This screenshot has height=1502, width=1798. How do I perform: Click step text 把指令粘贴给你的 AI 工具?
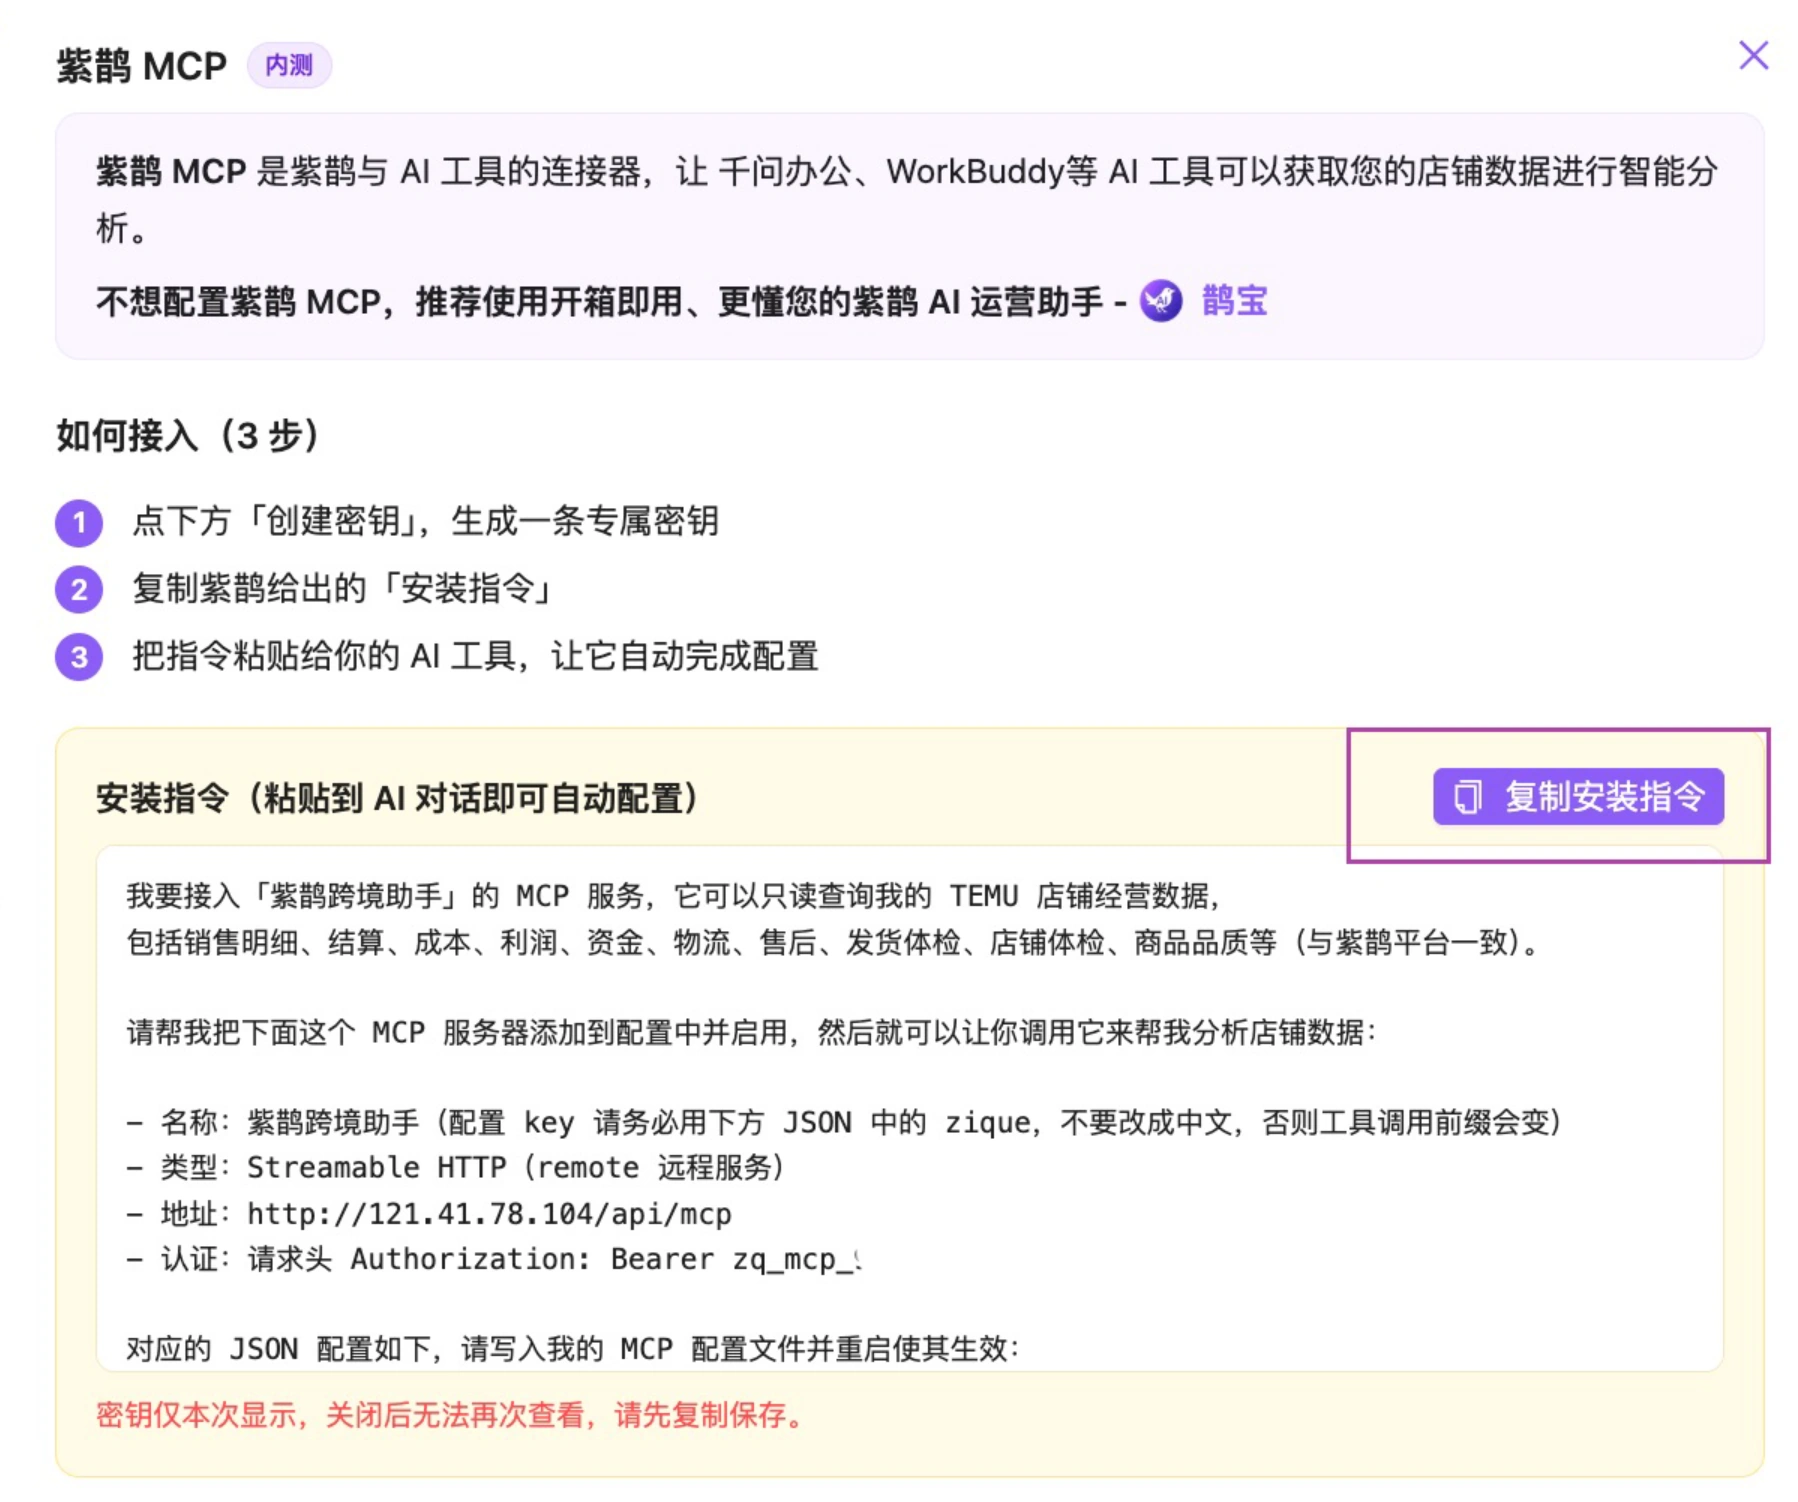click(475, 656)
